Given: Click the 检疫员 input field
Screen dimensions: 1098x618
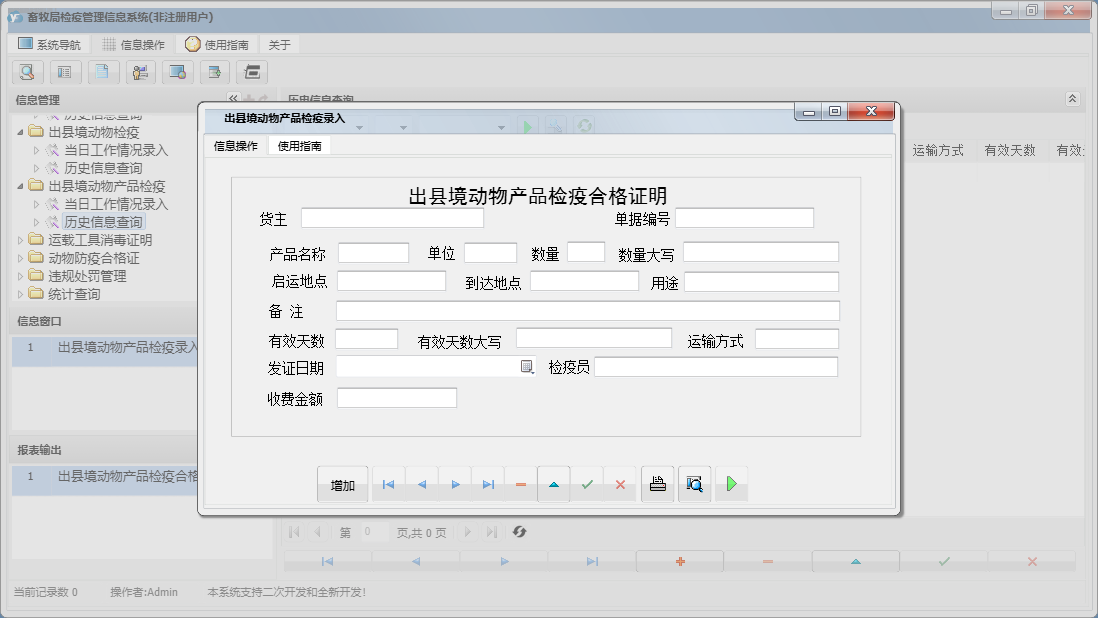Looking at the screenshot, I should click(x=716, y=367).
